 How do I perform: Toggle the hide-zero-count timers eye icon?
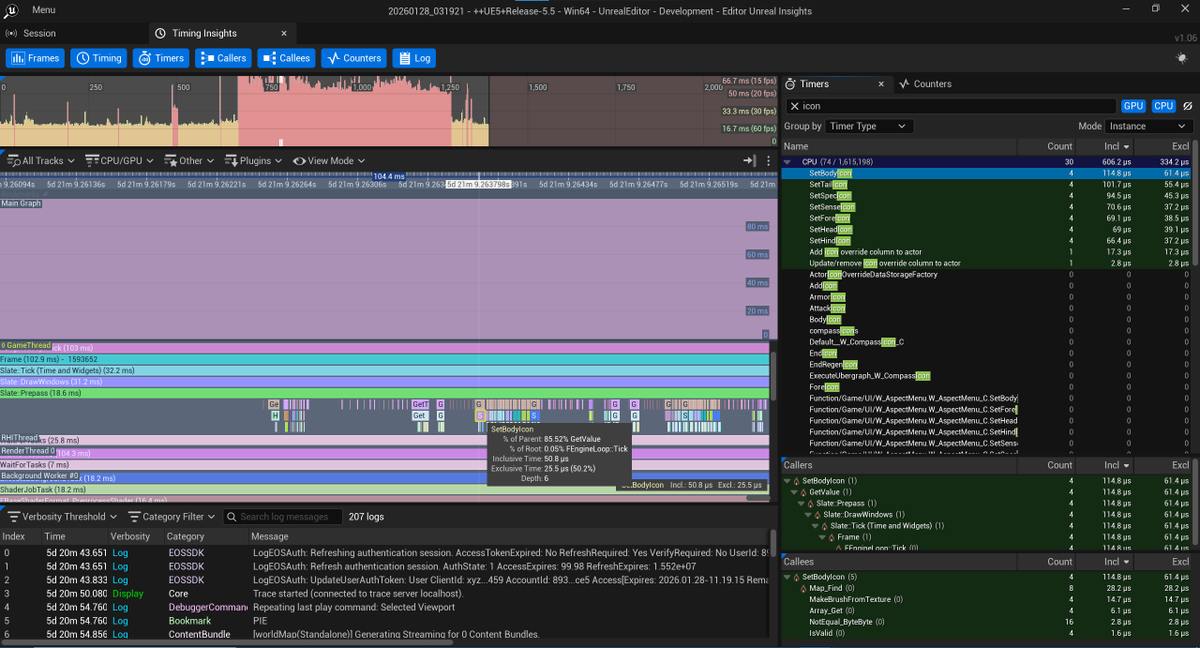[1187, 106]
